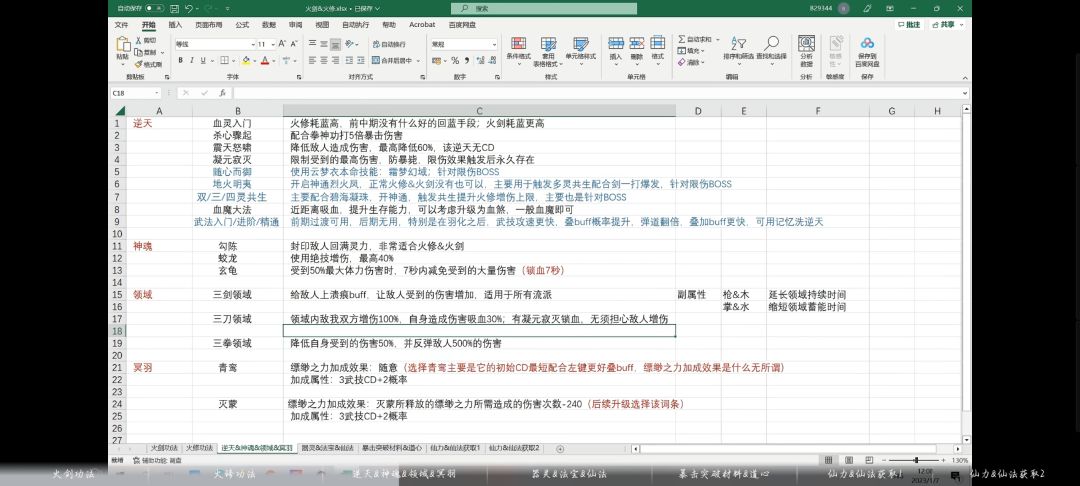Expand the fill color dropdown arrow
This screenshot has width=1080, height=486.
pyautogui.click(x=254, y=61)
